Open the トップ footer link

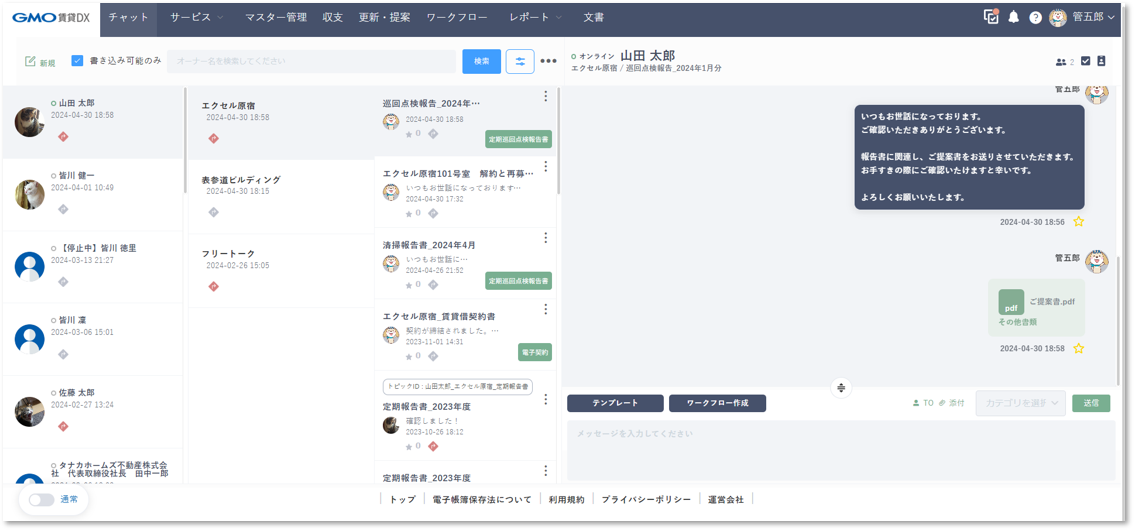(x=402, y=500)
